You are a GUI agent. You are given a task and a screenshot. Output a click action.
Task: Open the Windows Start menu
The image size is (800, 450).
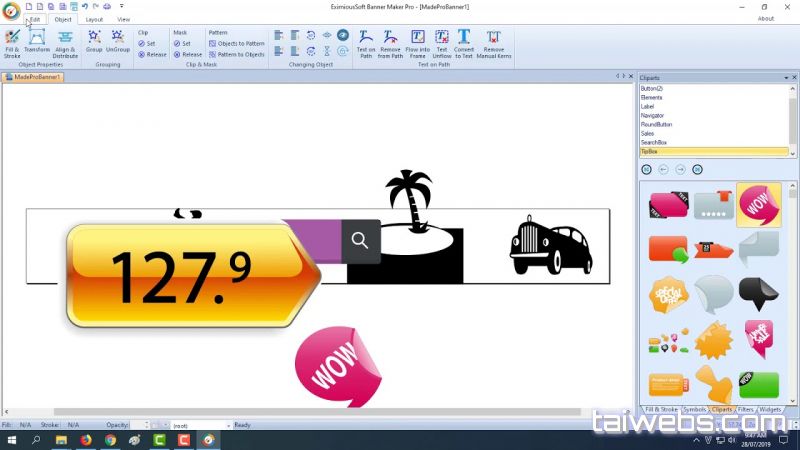10,439
